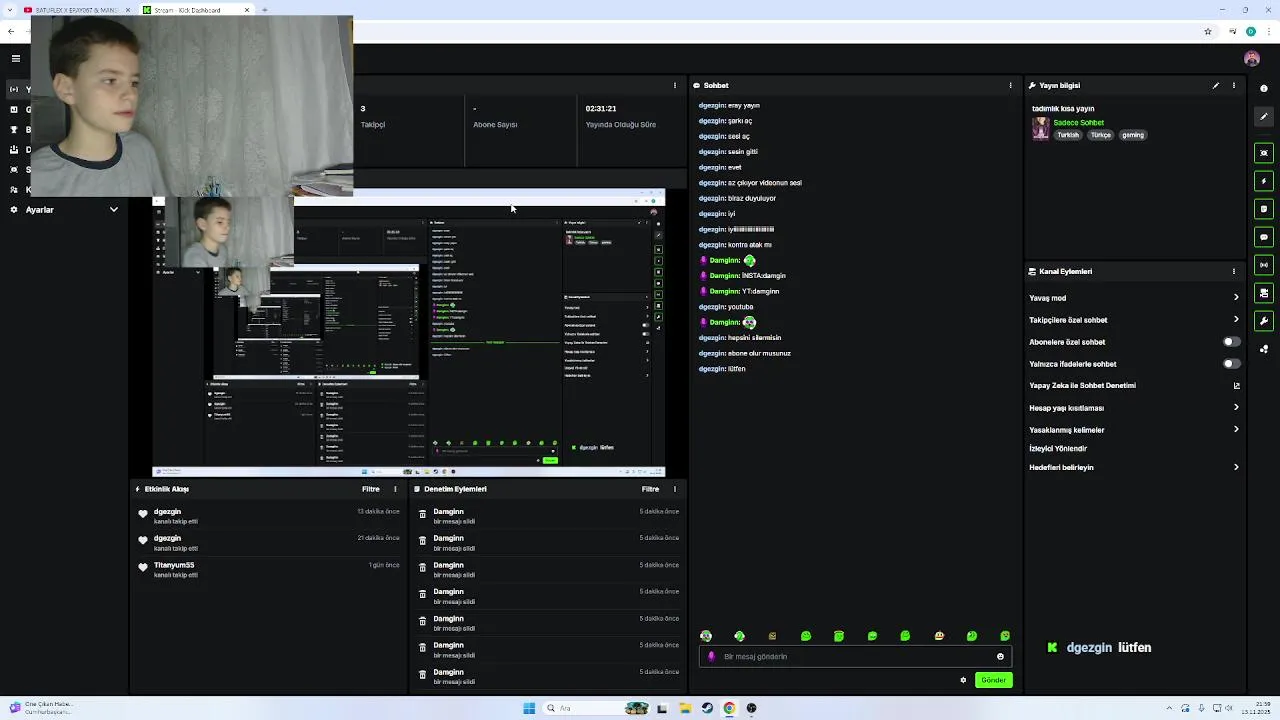Open the info icon in right sidebar

[x=1264, y=89]
